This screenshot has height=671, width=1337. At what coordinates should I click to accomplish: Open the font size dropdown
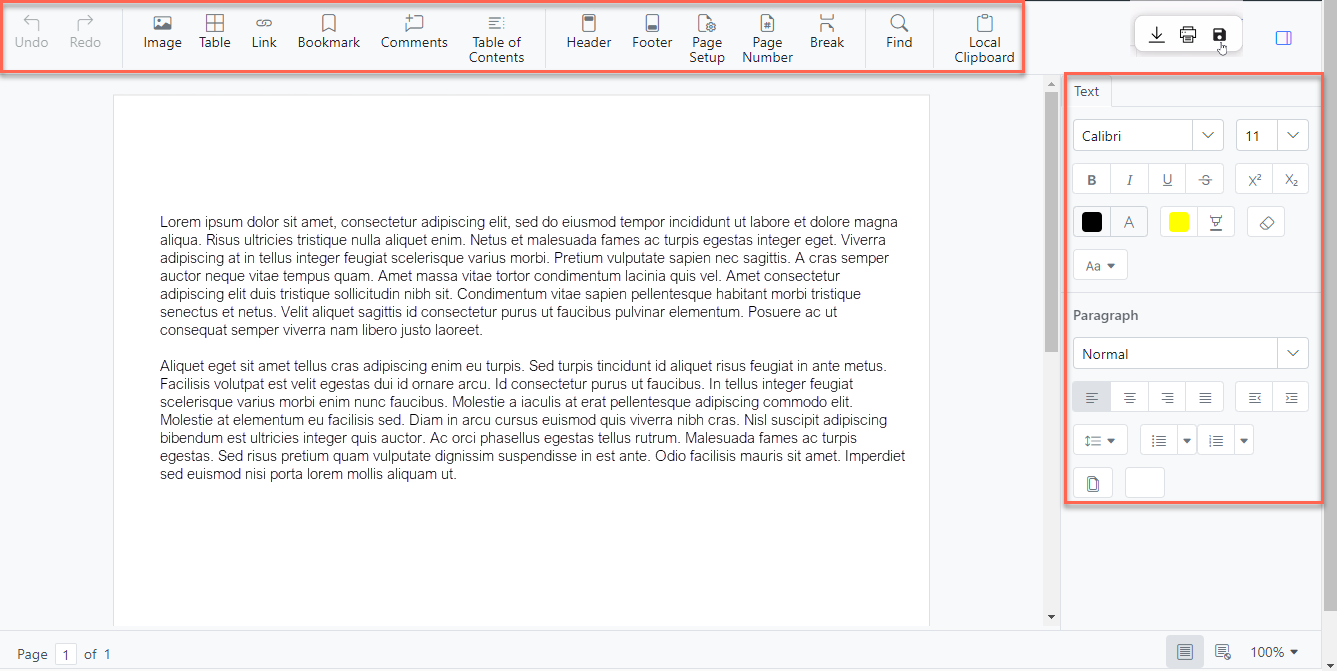[x=1293, y=135]
